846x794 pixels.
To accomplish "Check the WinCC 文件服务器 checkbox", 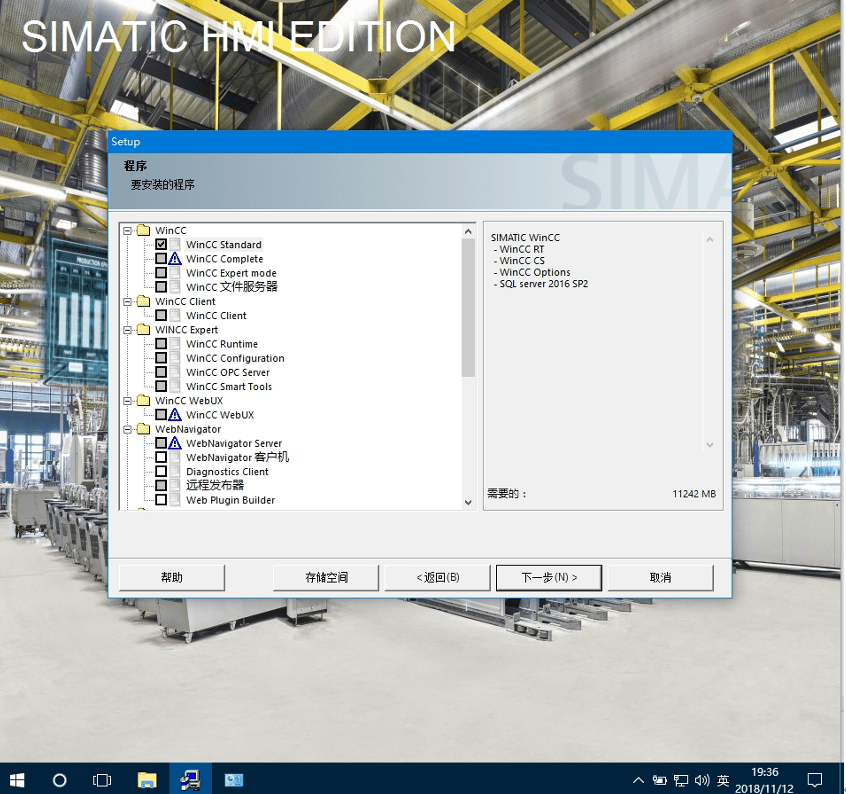I will [x=161, y=287].
